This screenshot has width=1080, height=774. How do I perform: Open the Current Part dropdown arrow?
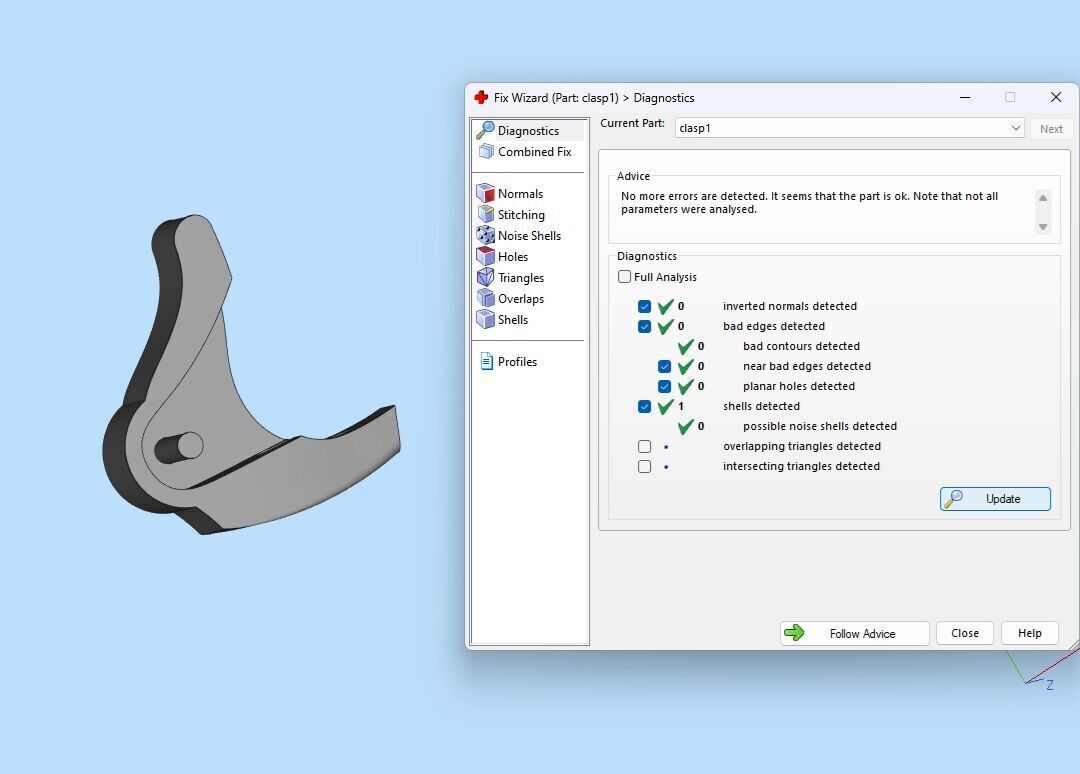[x=1015, y=128]
